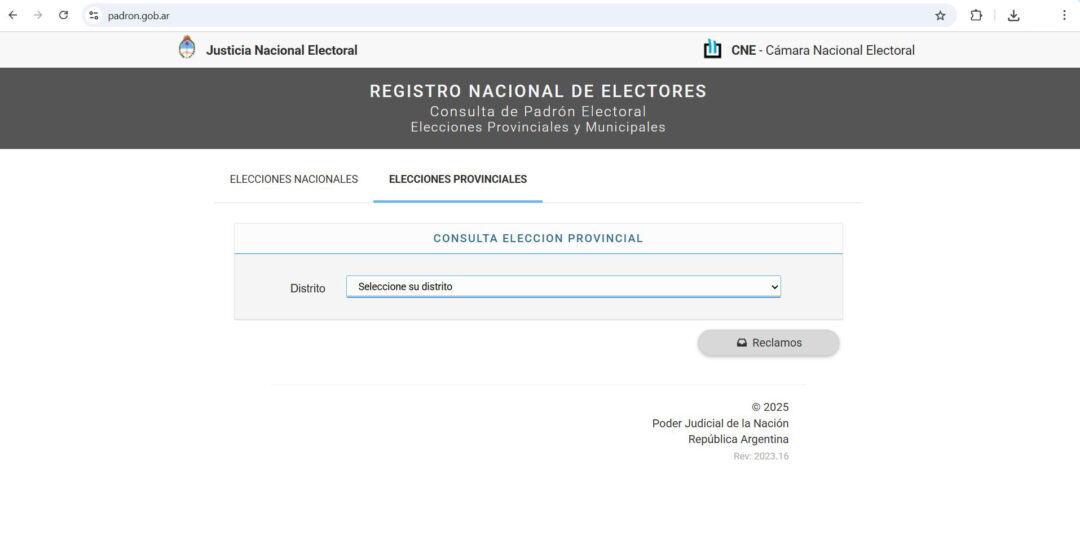Viewport: 1080px width, 552px height.
Task: Click the browser forward arrow
Action: 38,15
